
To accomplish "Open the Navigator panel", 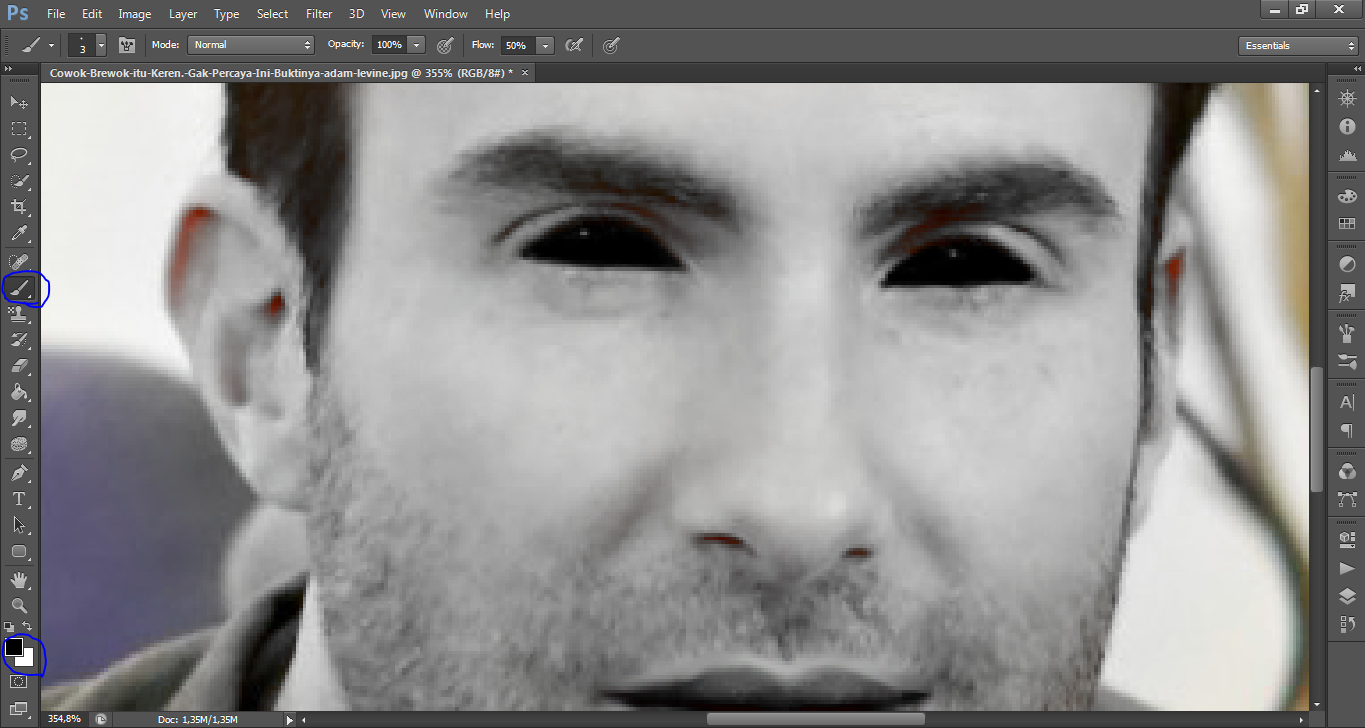I will point(1346,98).
